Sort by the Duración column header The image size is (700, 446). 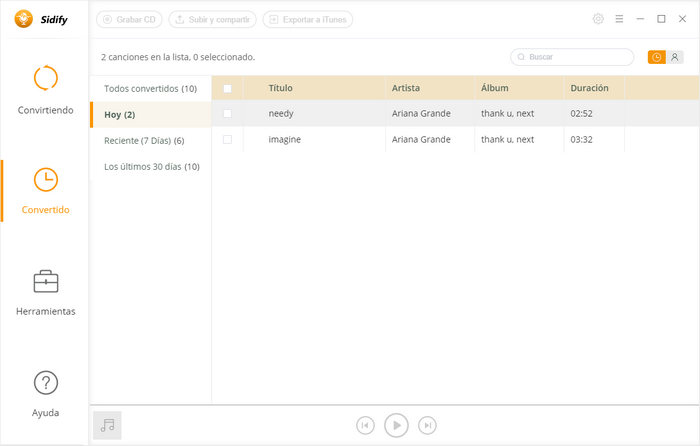tap(589, 88)
